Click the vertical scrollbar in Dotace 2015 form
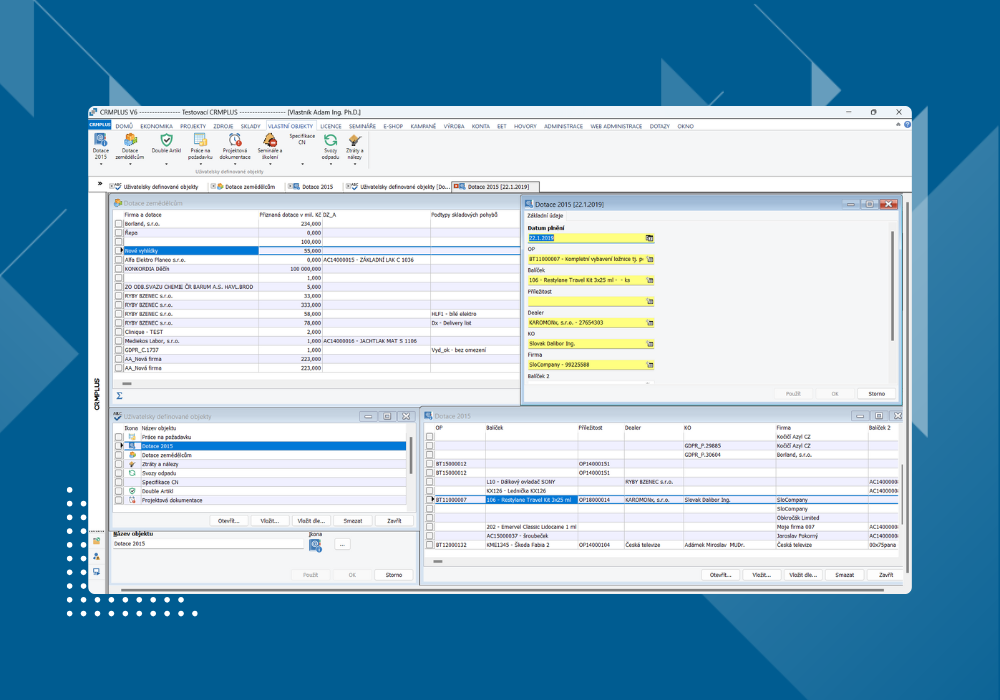This screenshot has height=700, width=1000. tap(892, 286)
